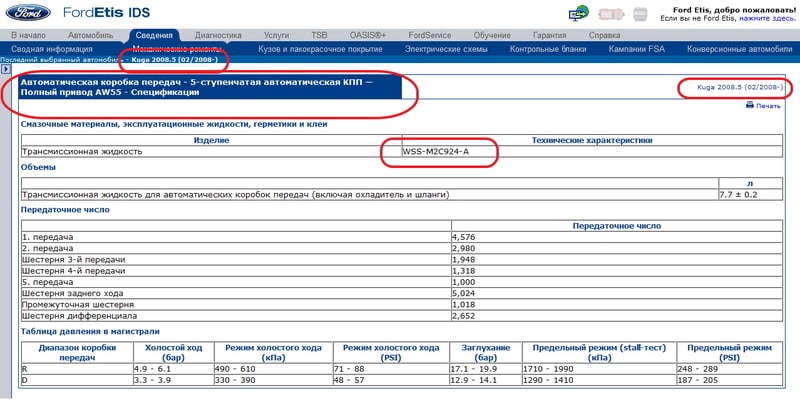Click the AW55 specification page heading
The height and width of the screenshot is (401, 800).
211,87
